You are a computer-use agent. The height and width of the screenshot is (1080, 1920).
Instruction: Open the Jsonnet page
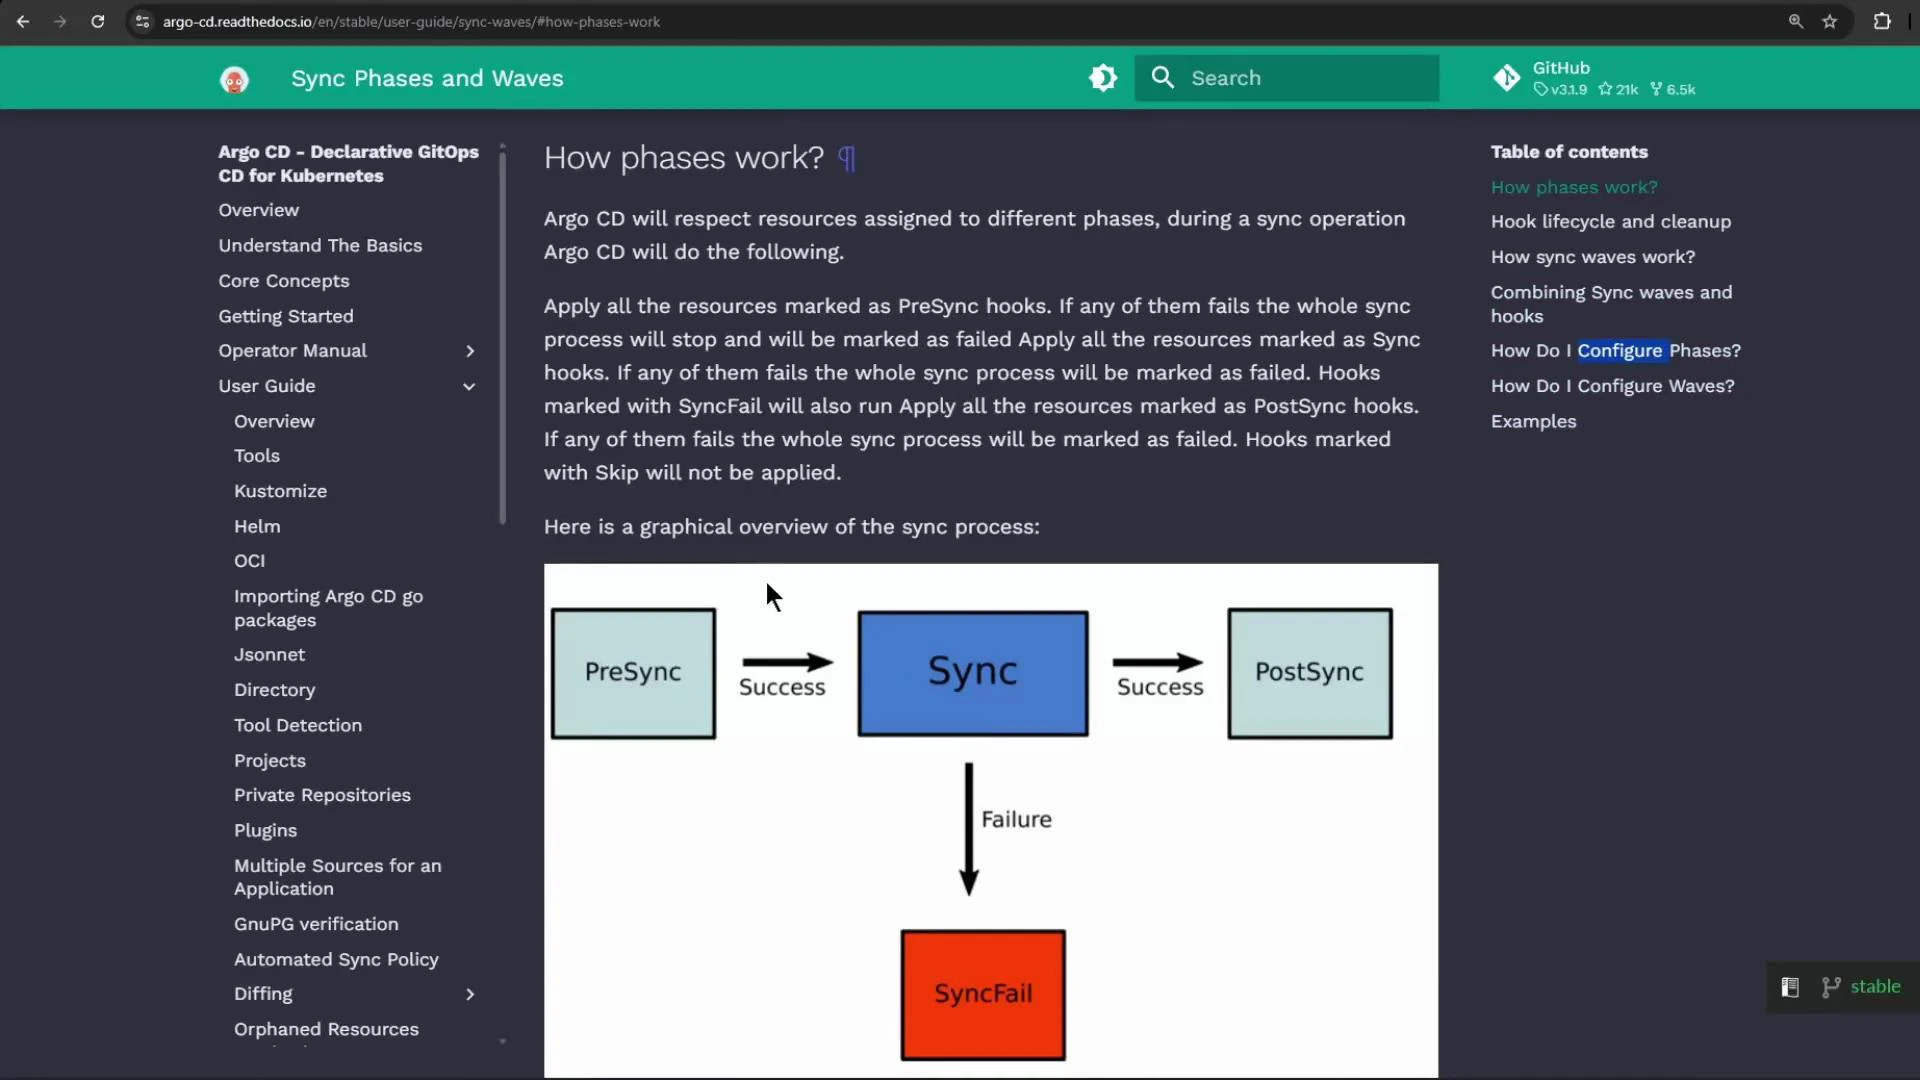[x=270, y=655]
